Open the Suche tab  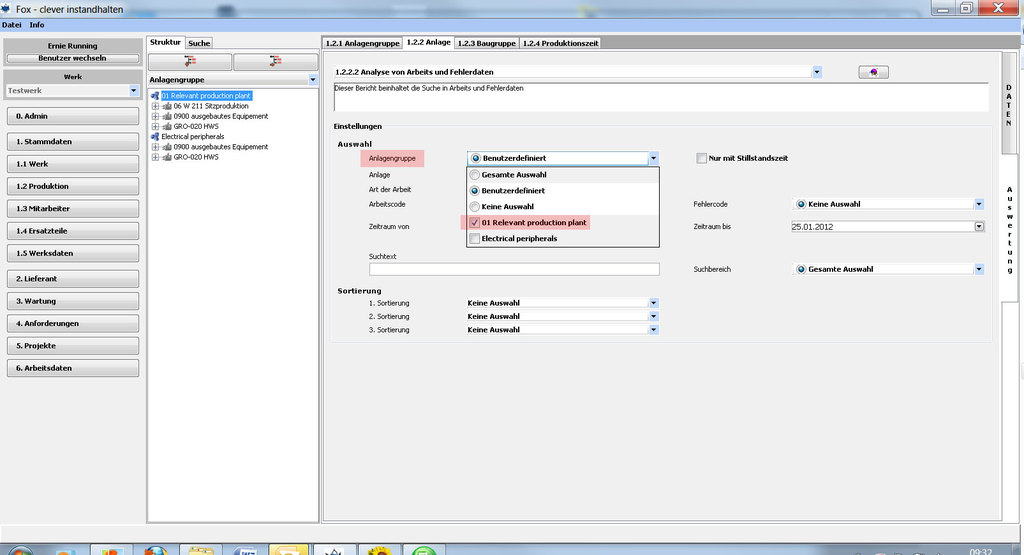pyautogui.click(x=199, y=43)
